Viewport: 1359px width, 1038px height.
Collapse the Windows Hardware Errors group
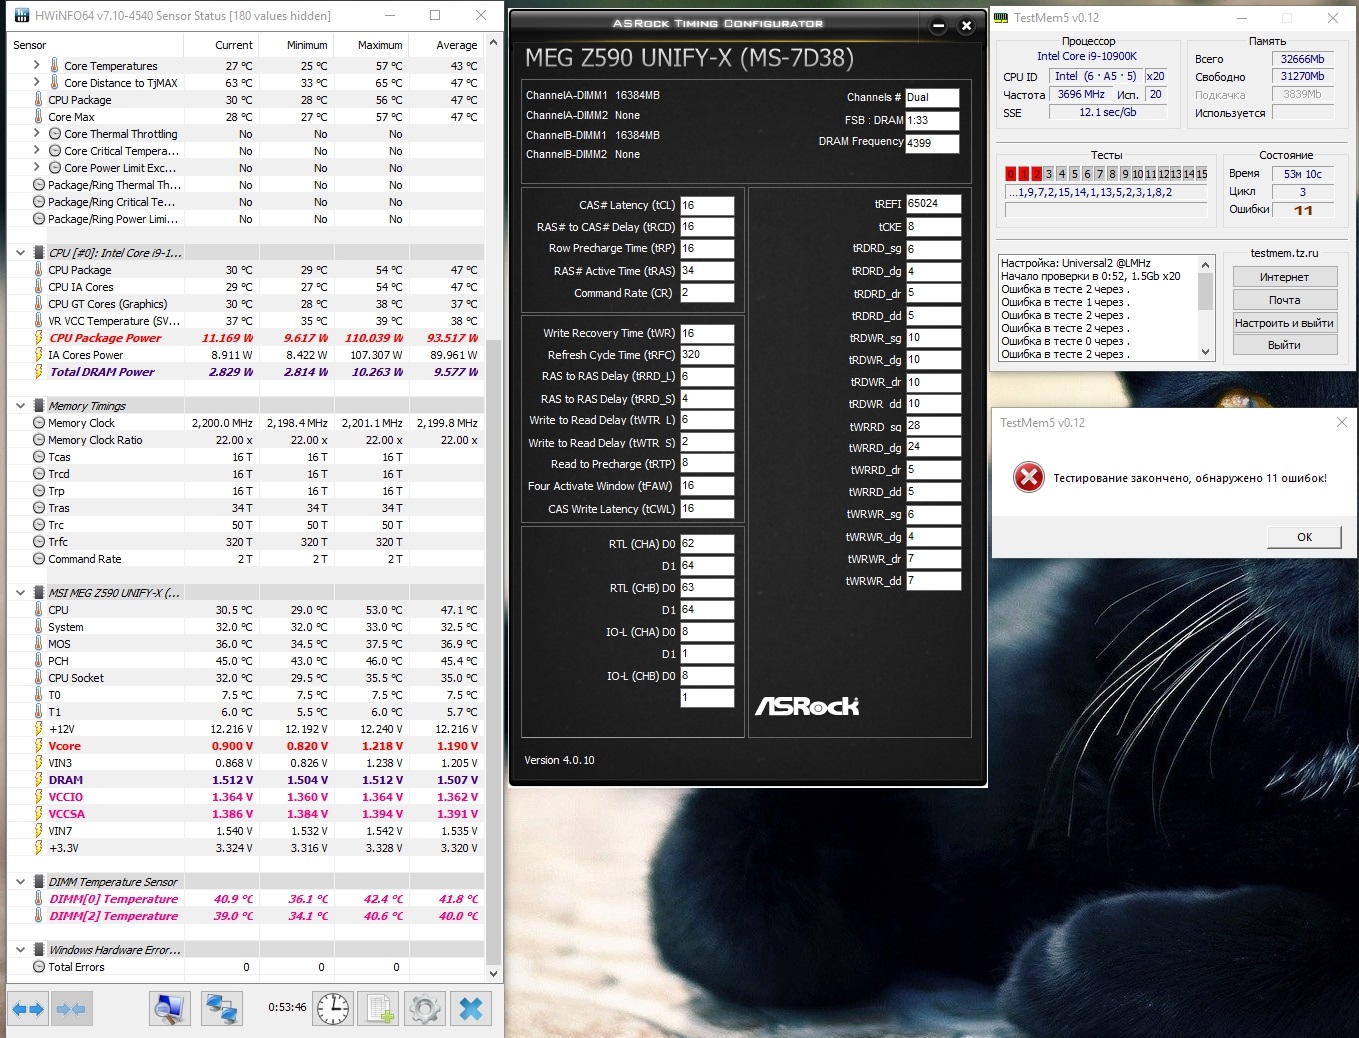pos(20,950)
